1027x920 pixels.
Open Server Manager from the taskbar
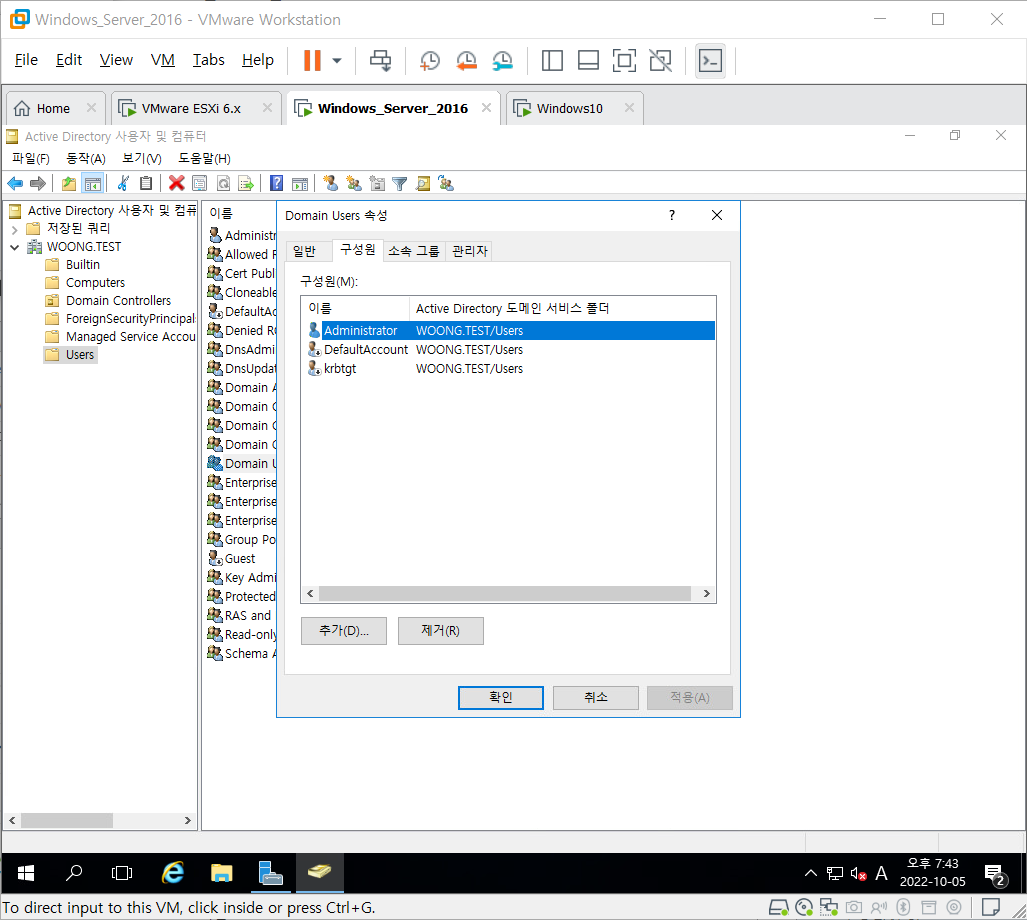pos(271,873)
